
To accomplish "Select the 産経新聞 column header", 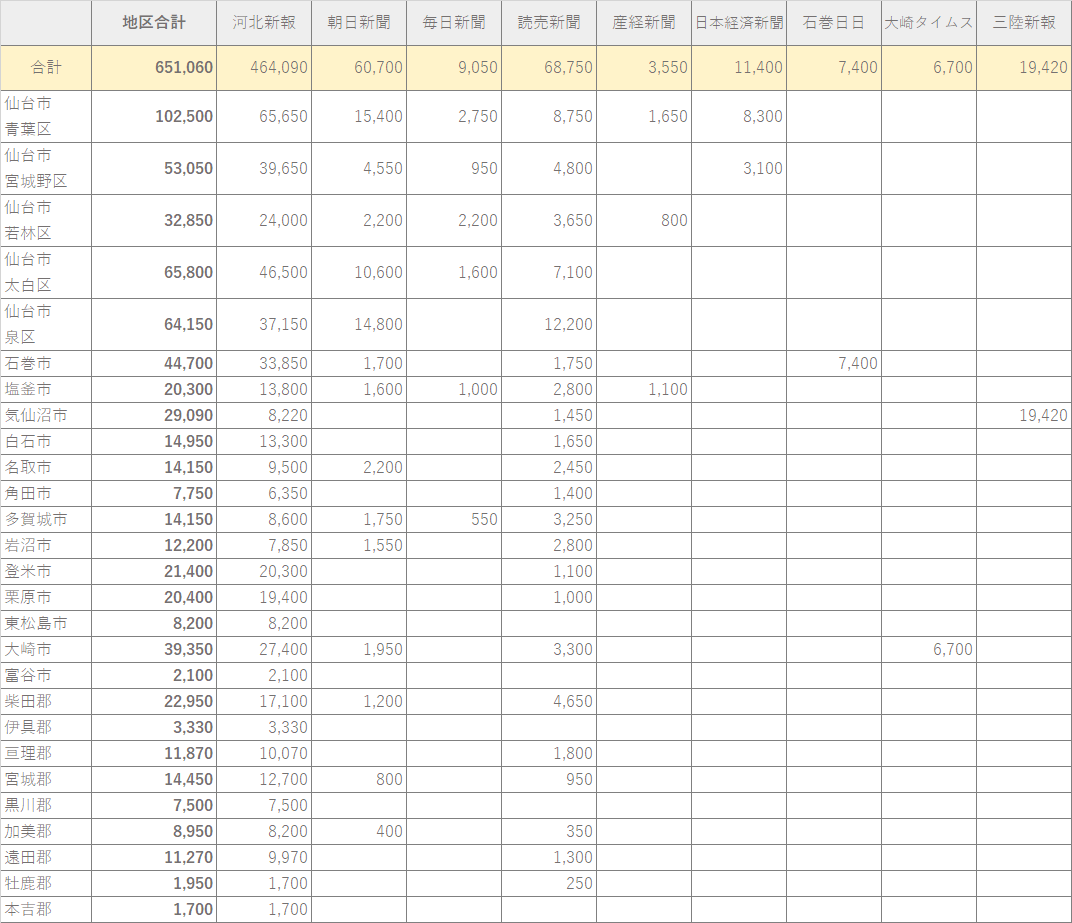I will [x=644, y=23].
